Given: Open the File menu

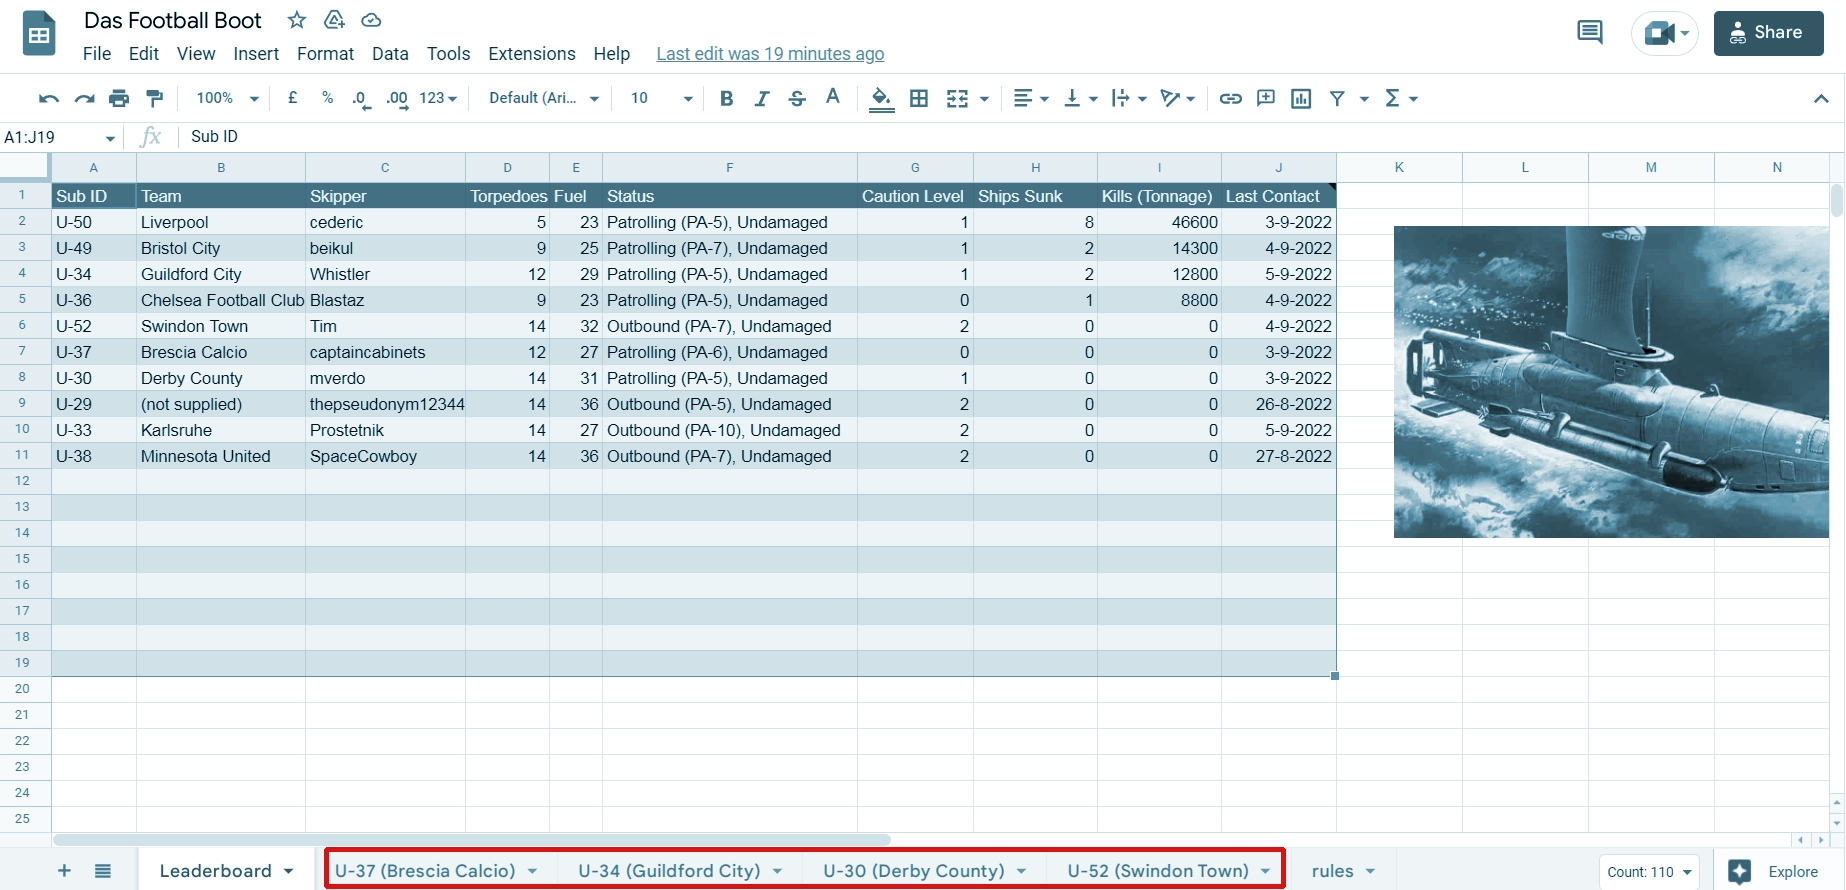Looking at the screenshot, I should (x=97, y=54).
